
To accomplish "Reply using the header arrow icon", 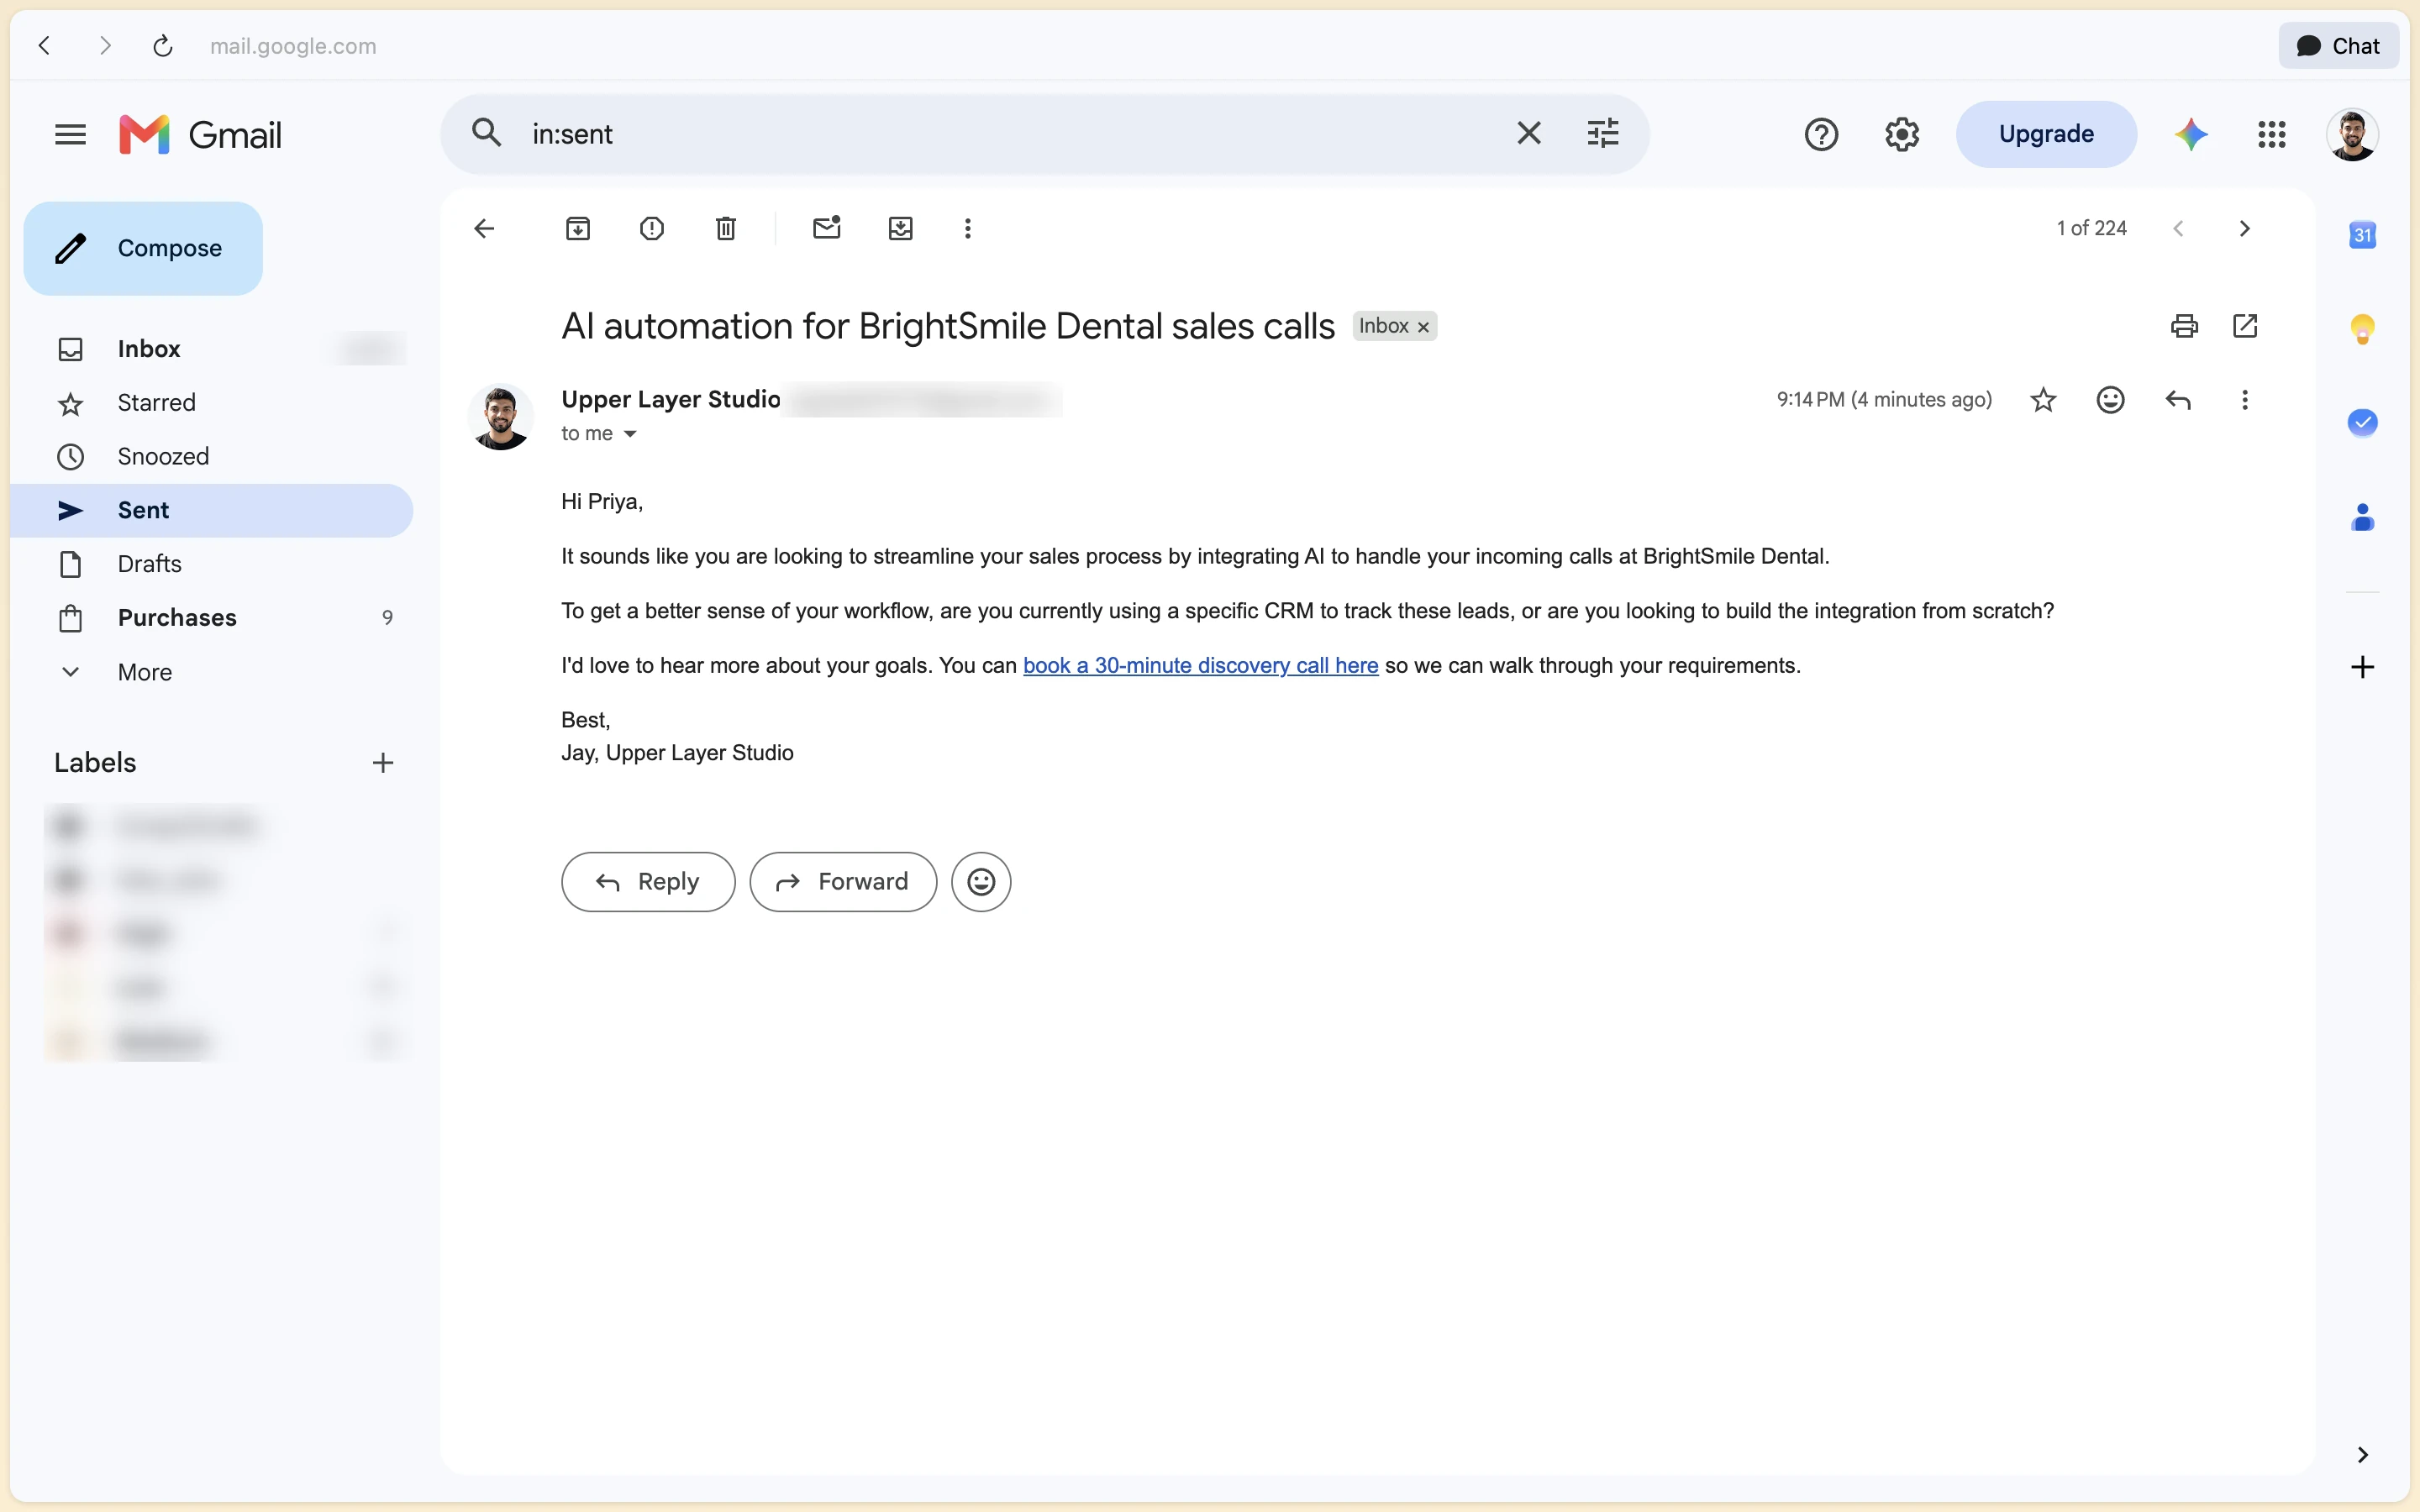I will pyautogui.click(x=2178, y=400).
